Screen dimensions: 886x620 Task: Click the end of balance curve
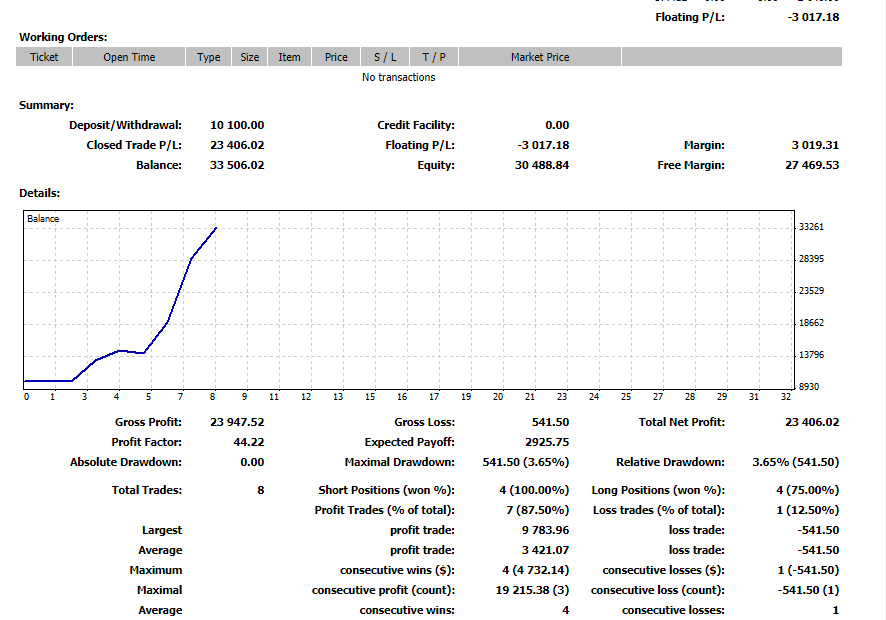(x=216, y=228)
